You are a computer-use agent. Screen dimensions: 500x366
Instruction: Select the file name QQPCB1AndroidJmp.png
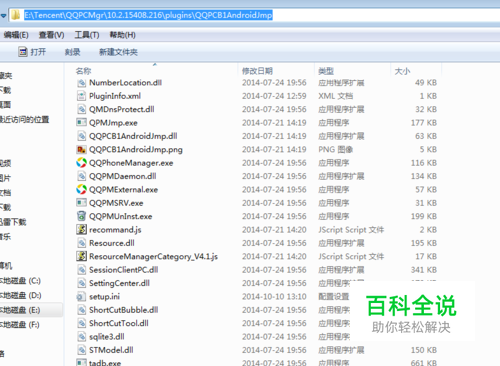click(x=136, y=149)
